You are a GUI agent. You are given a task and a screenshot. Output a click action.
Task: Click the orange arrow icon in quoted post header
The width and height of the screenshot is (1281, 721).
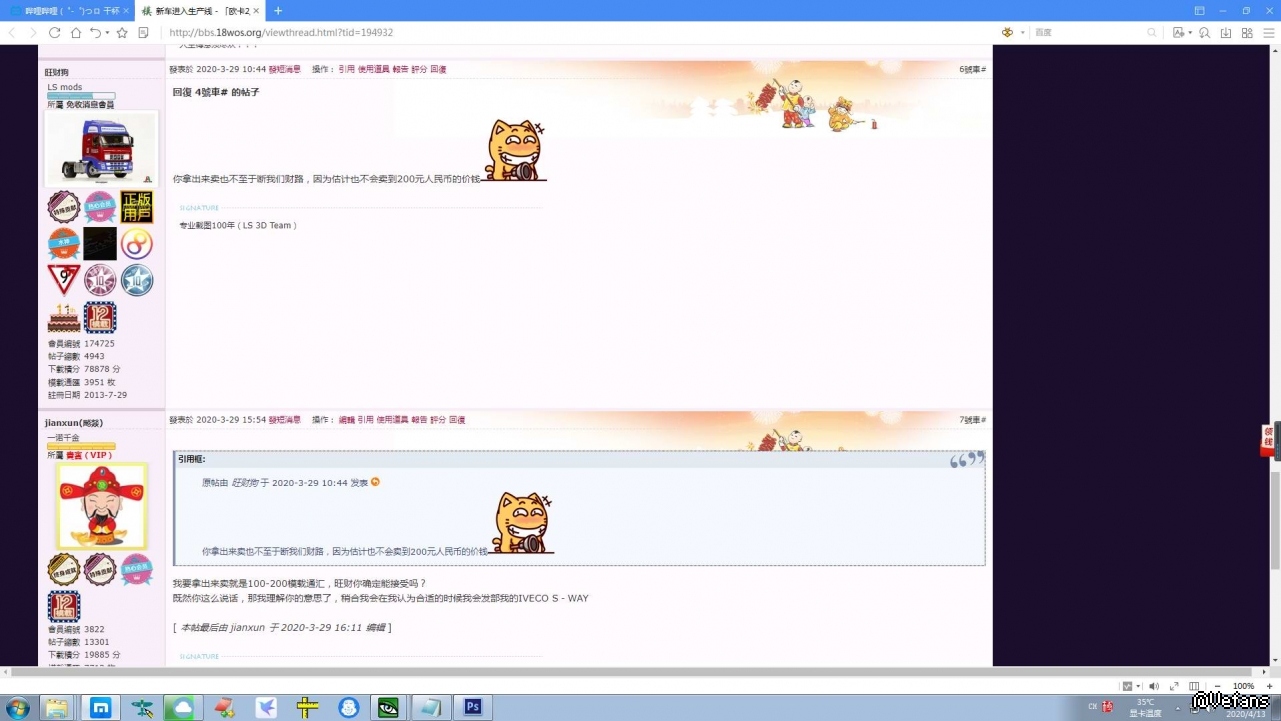[376, 482]
